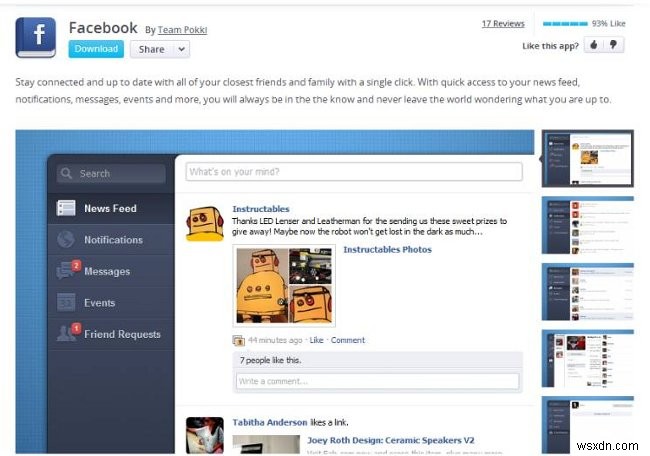Click the Facebook app logo icon
Image resolution: width=650 pixels, height=456 pixels.
pyautogui.click(x=36, y=37)
